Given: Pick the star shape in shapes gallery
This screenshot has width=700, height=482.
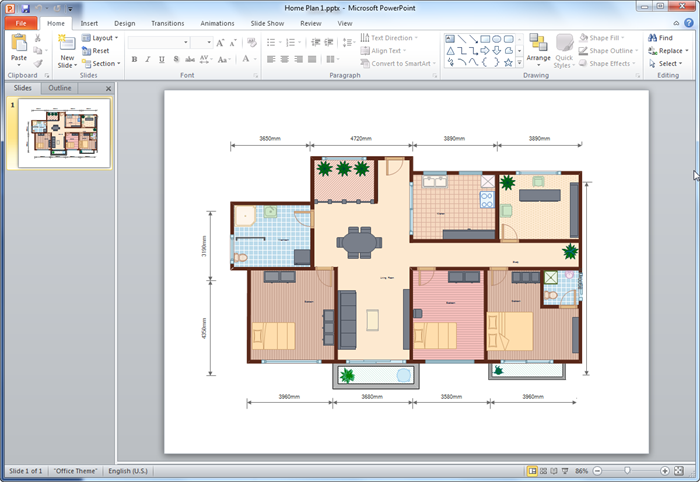Looking at the screenshot, I should (509, 62).
